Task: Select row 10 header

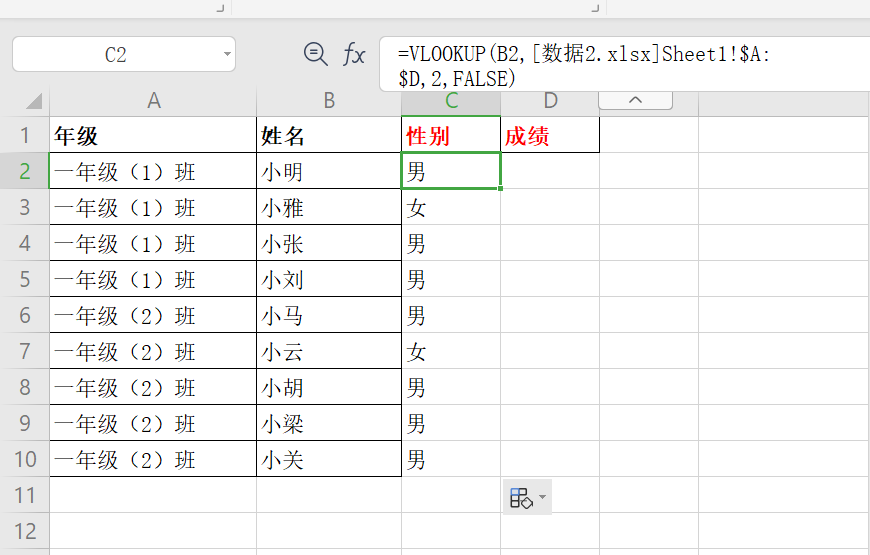Action: (24, 459)
